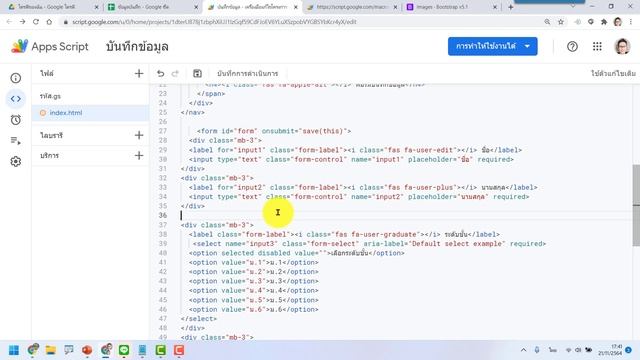Click the </select> closing tag line
This screenshot has width=640, height=360.
199,319
